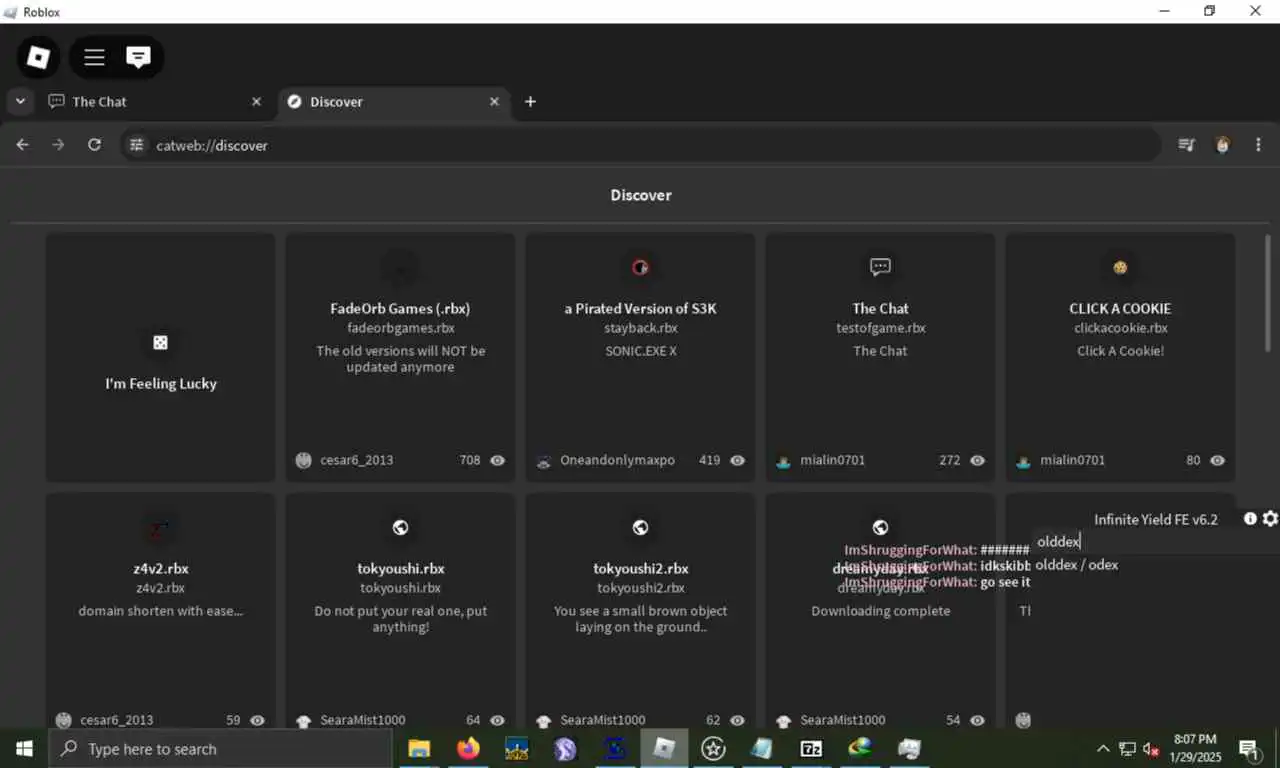Close the Discover tab
1280x768 pixels.
click(494, 101)
